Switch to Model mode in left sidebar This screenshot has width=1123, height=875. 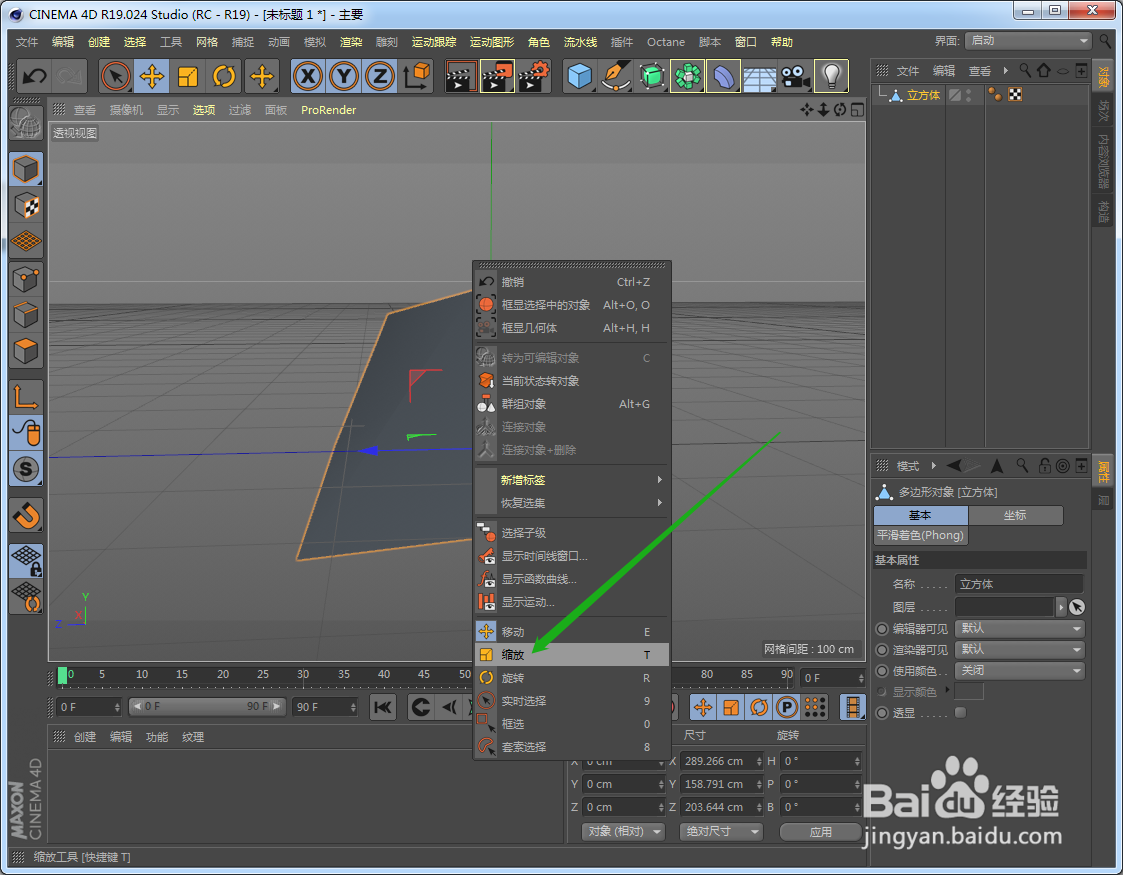[26, 170]
